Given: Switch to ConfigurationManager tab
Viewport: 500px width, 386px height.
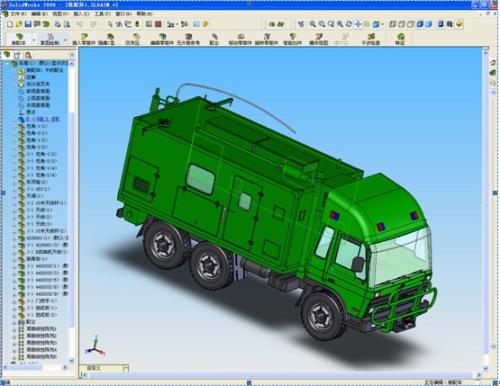Looking at the screenshot, I should pos(28,55).
